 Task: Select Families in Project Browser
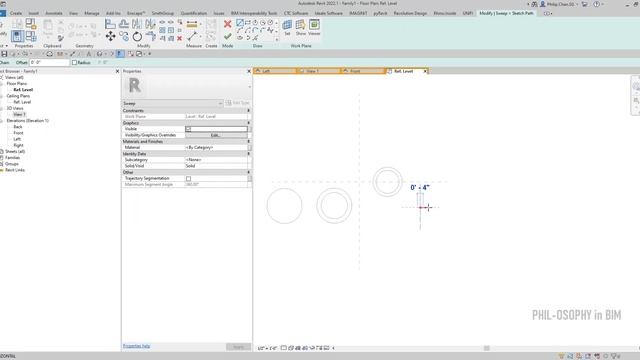coord(12,158)
